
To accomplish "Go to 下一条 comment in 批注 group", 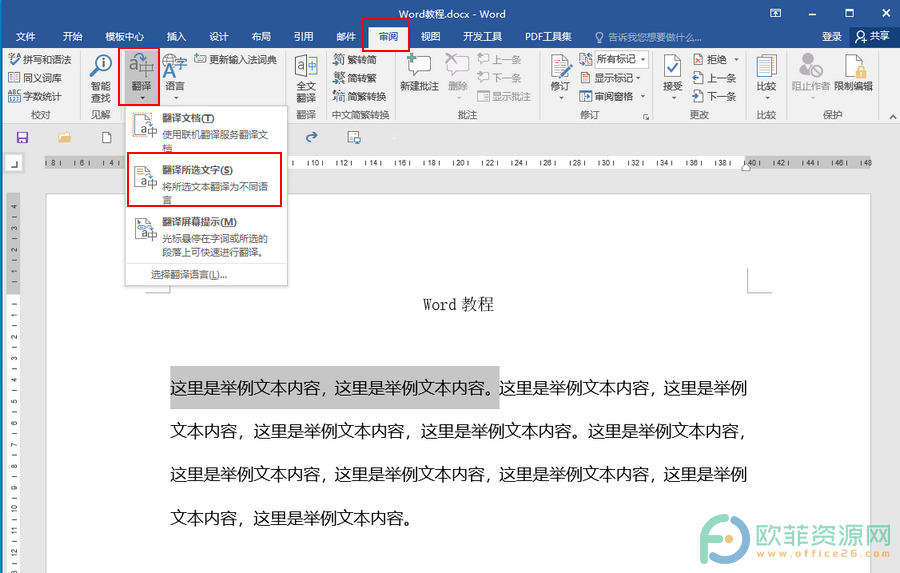I will [x=499, y=78].
